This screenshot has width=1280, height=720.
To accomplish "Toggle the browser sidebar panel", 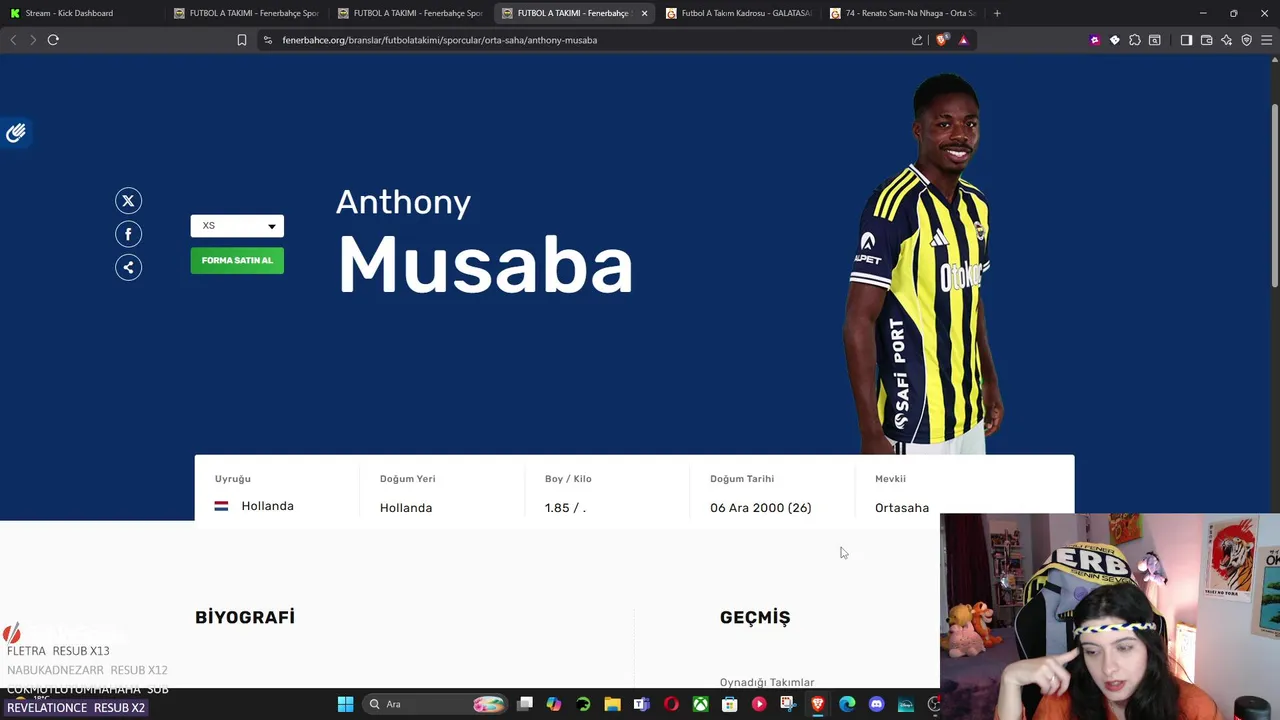I will tap(1186, 40).
